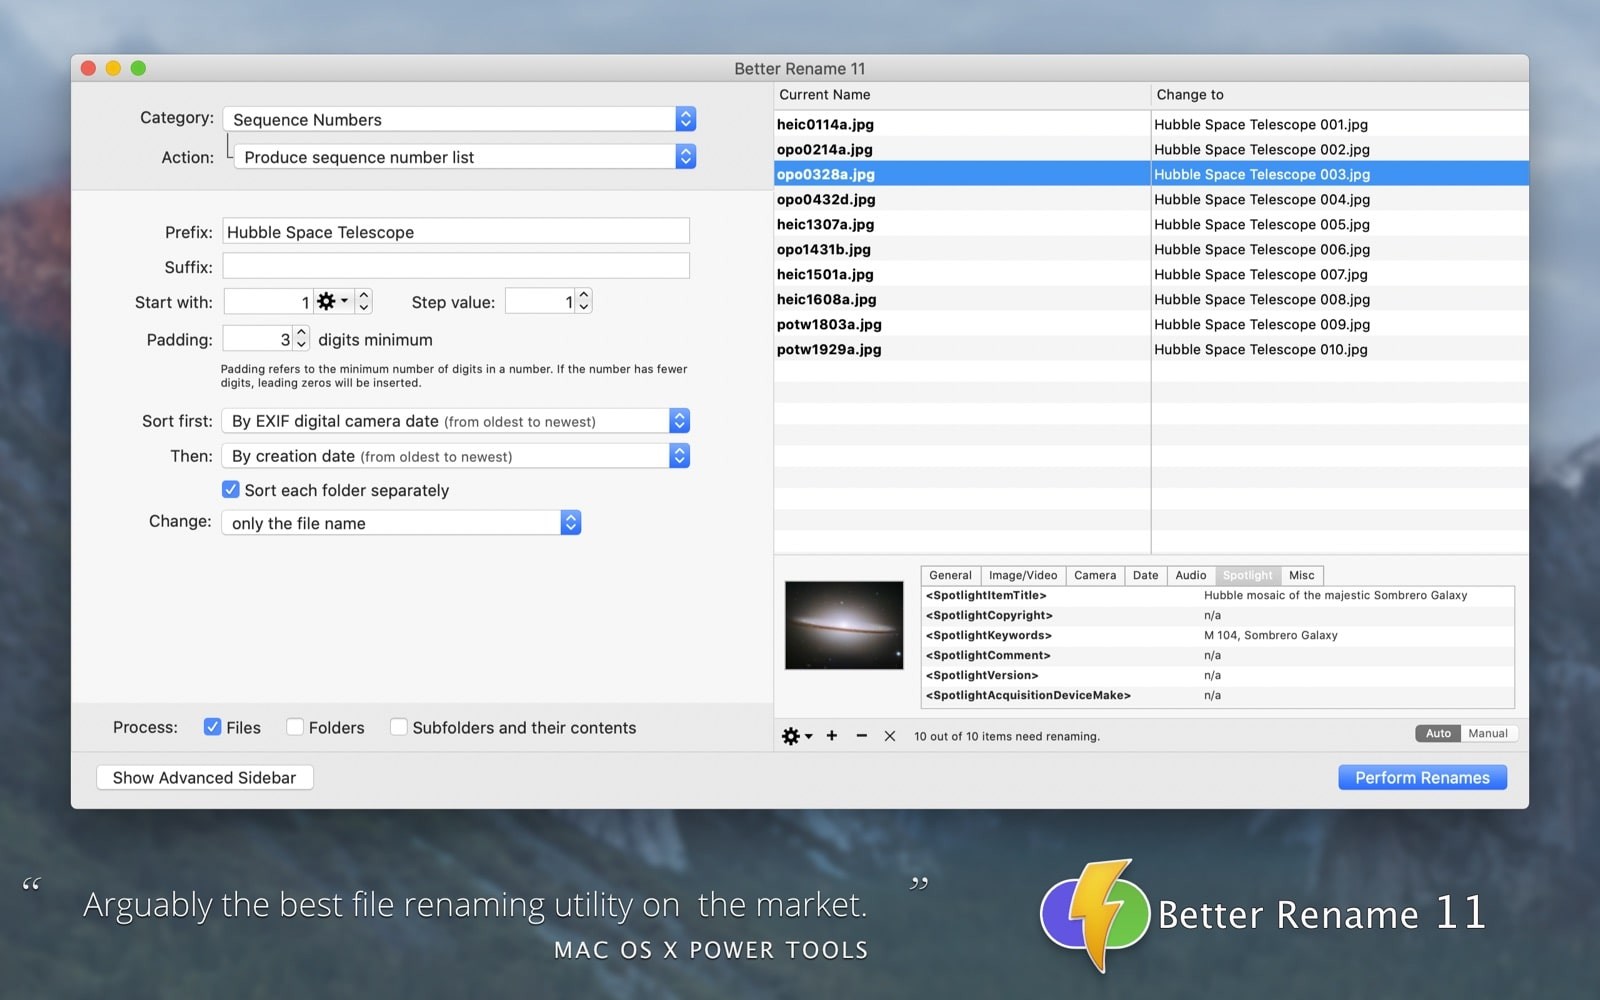Switch preview mode to Manual

pos(1489,733)
